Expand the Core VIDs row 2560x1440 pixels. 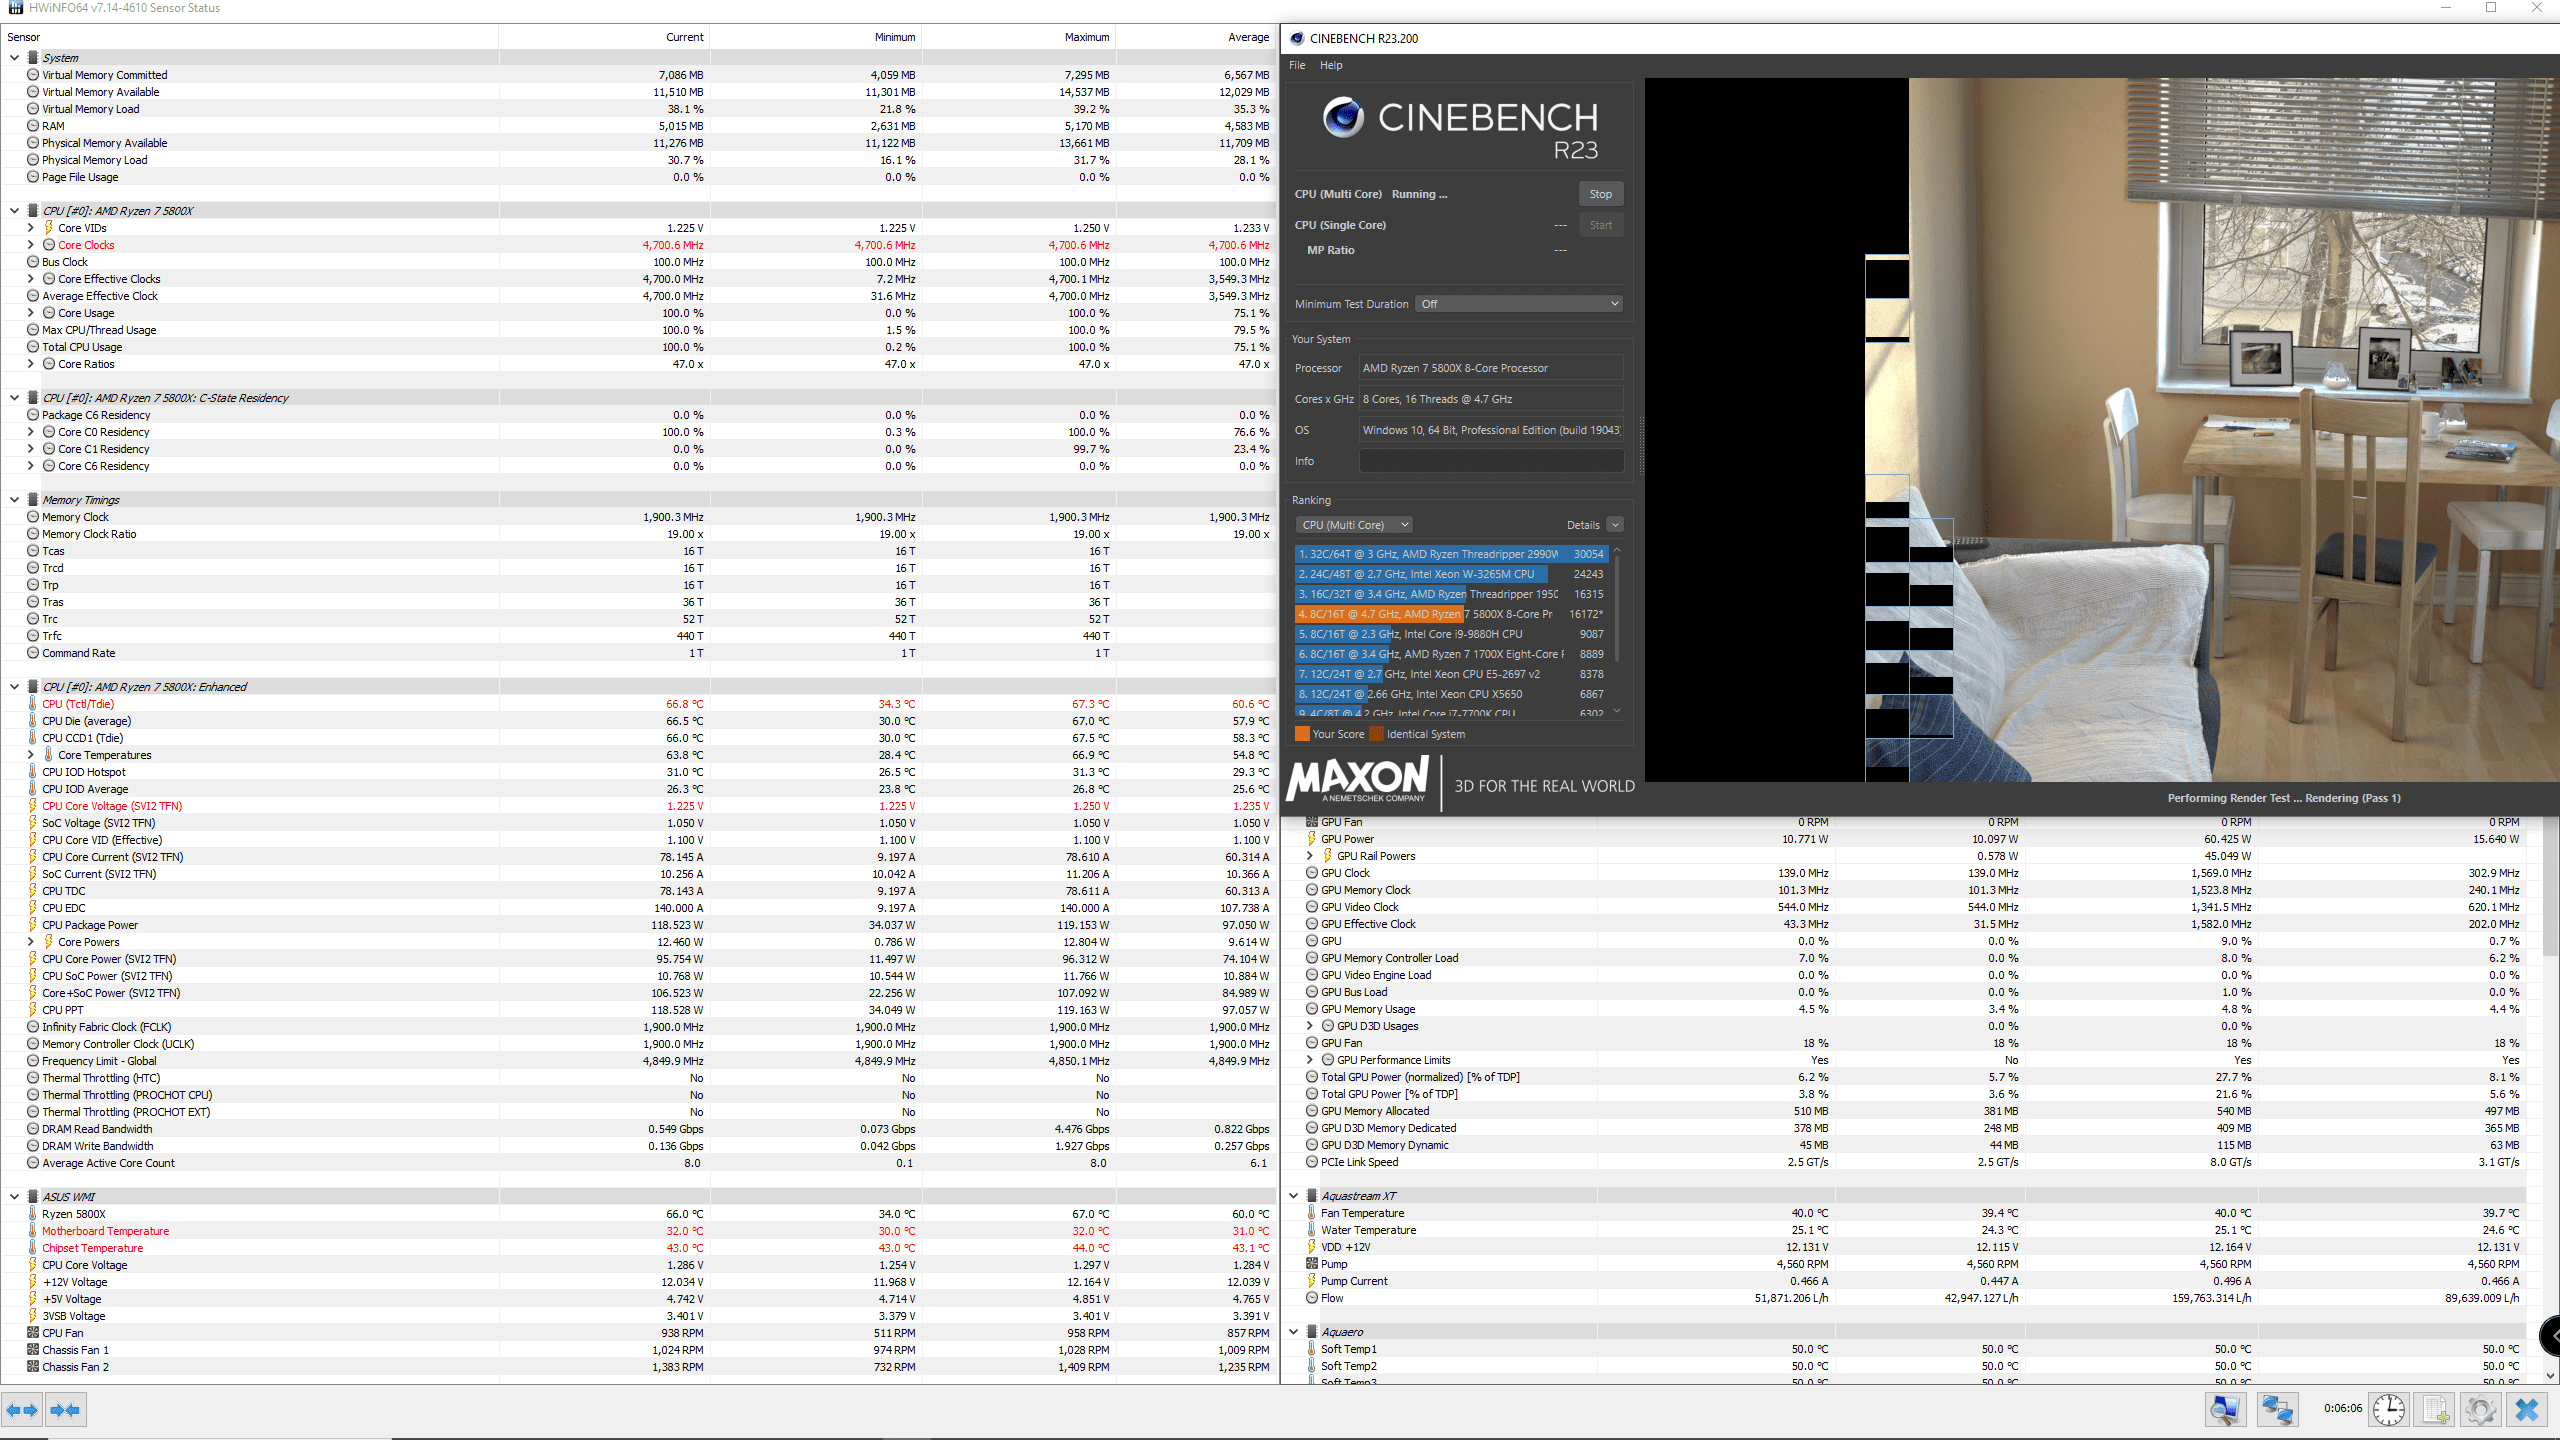coord(30,228)
